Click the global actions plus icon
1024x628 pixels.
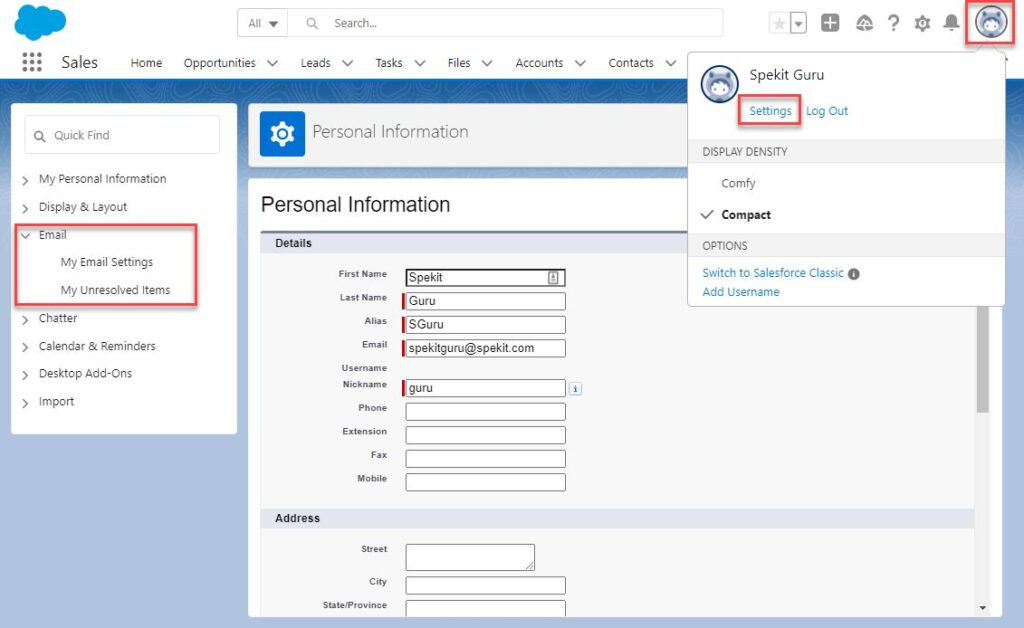[x=830, y=23]
